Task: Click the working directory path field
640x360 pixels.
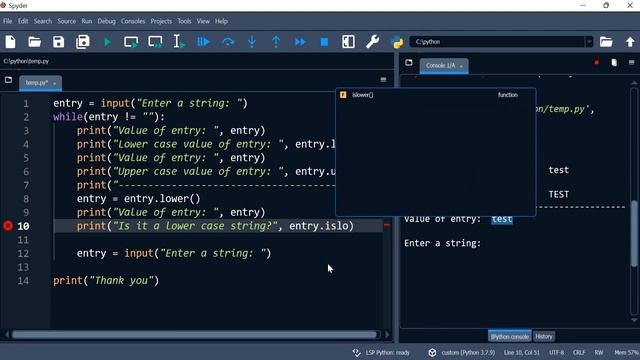Action: point(498,42)
